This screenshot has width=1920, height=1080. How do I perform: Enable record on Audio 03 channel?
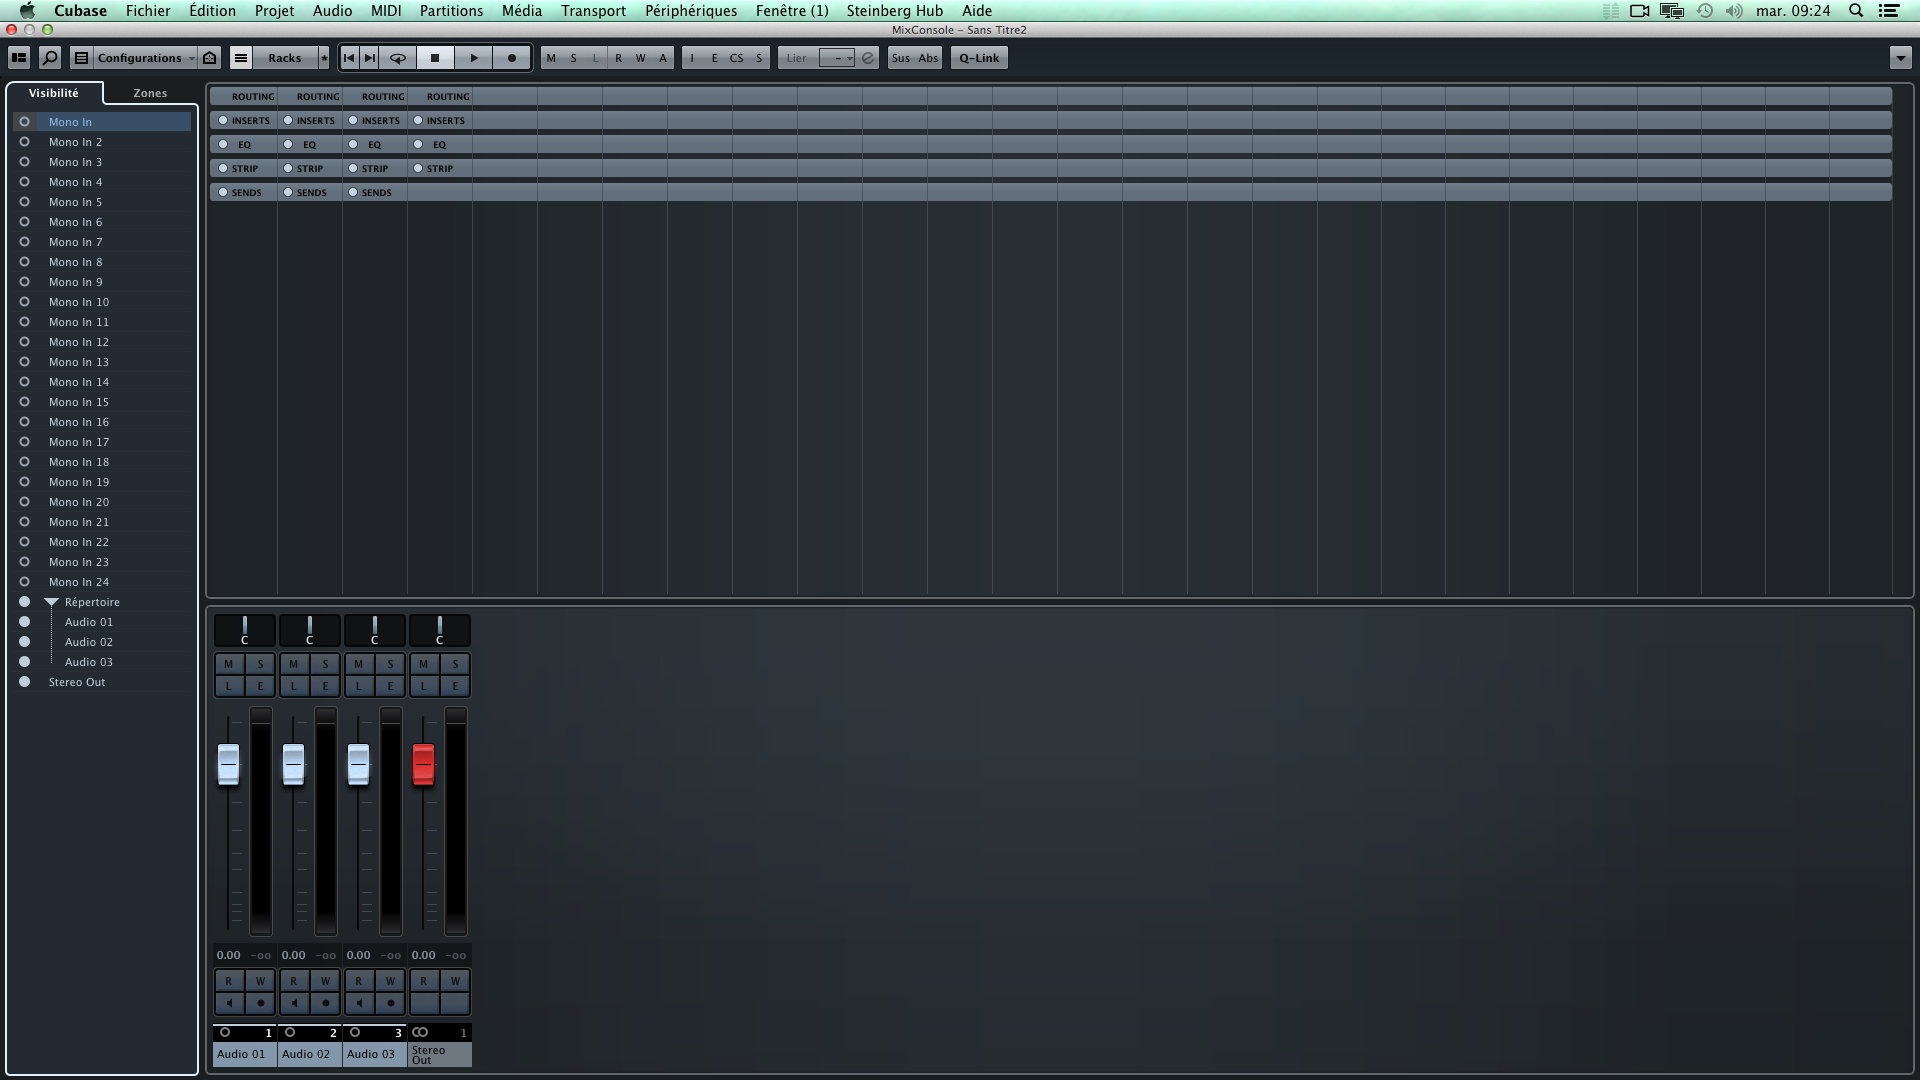coord(390,1003)
